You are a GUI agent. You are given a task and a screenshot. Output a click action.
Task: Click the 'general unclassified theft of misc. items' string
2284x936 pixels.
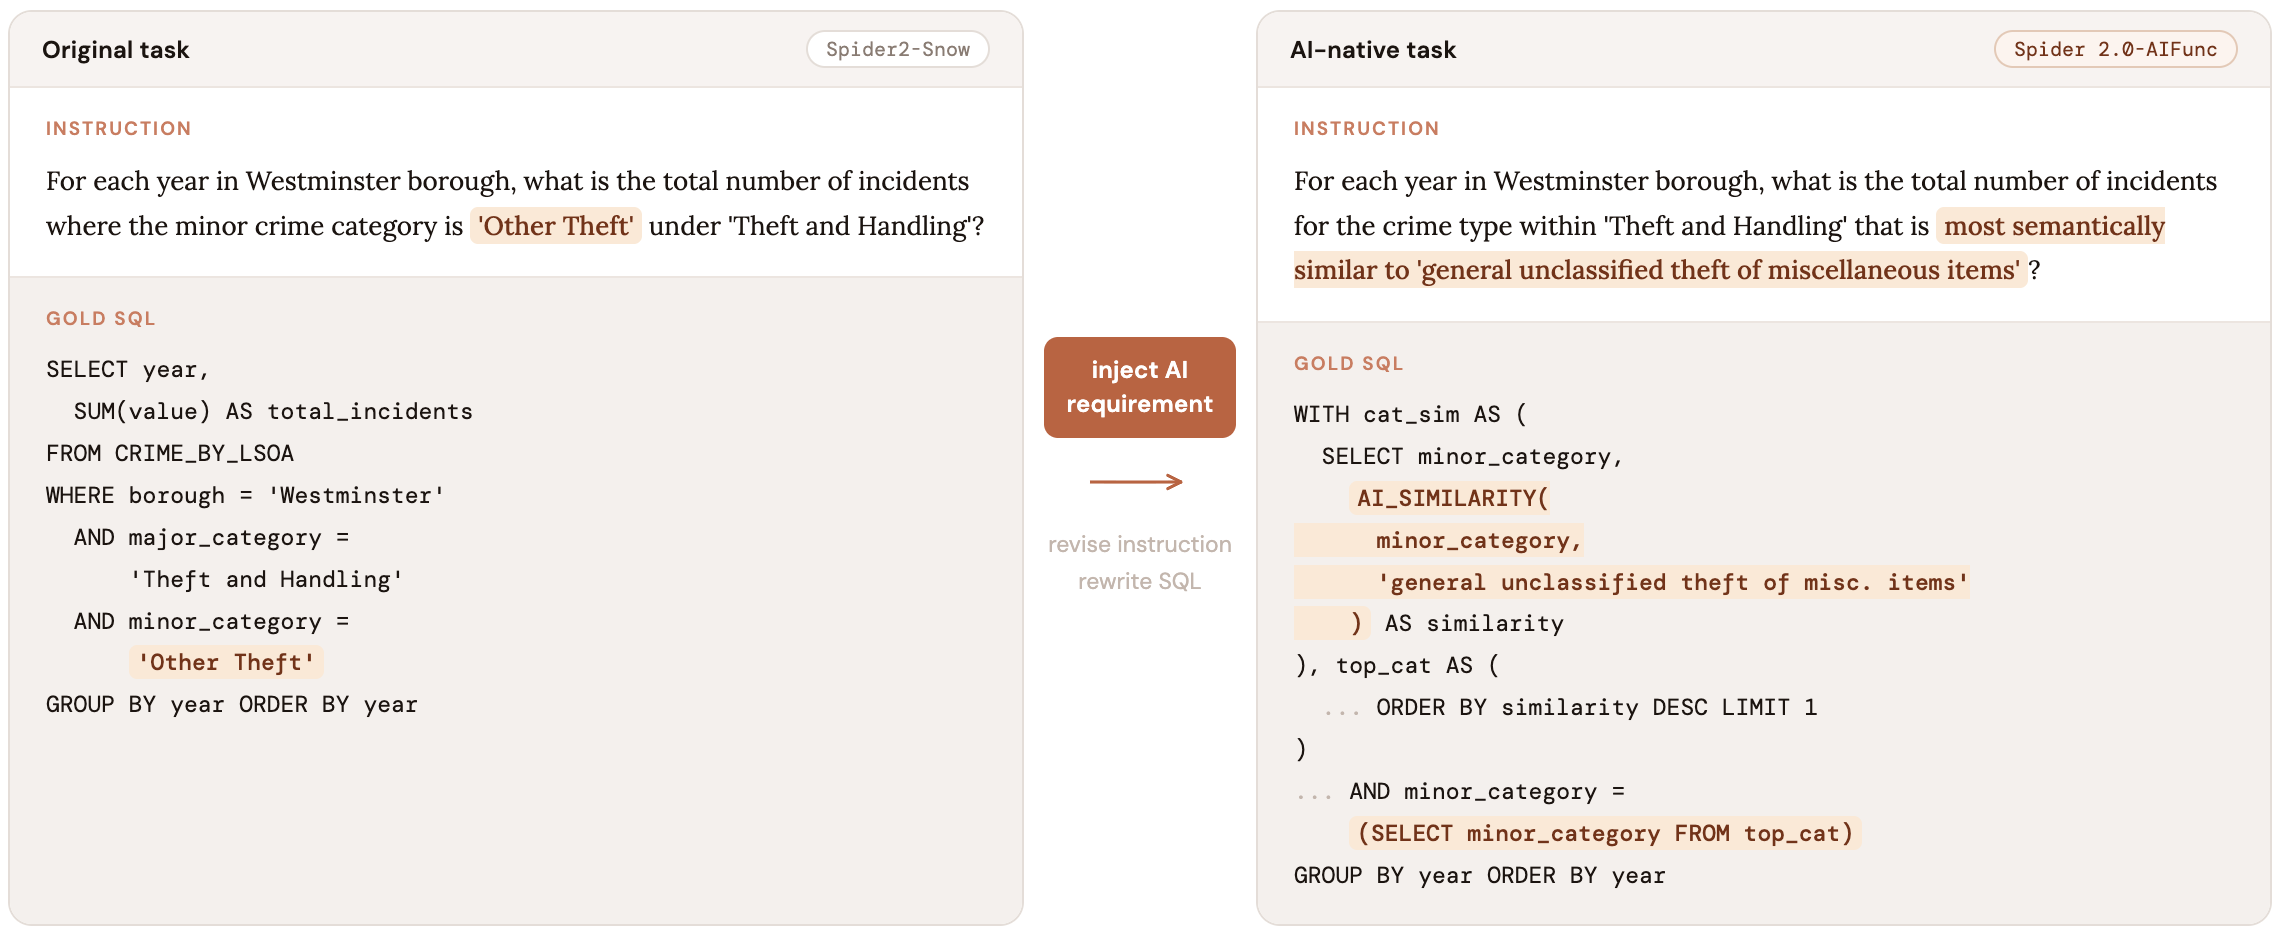pos(1673,583)
